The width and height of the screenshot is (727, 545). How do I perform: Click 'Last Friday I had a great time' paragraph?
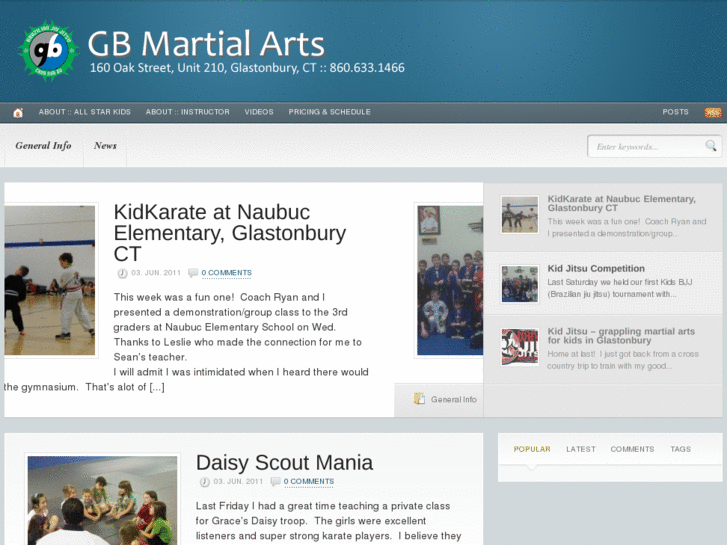328,521
